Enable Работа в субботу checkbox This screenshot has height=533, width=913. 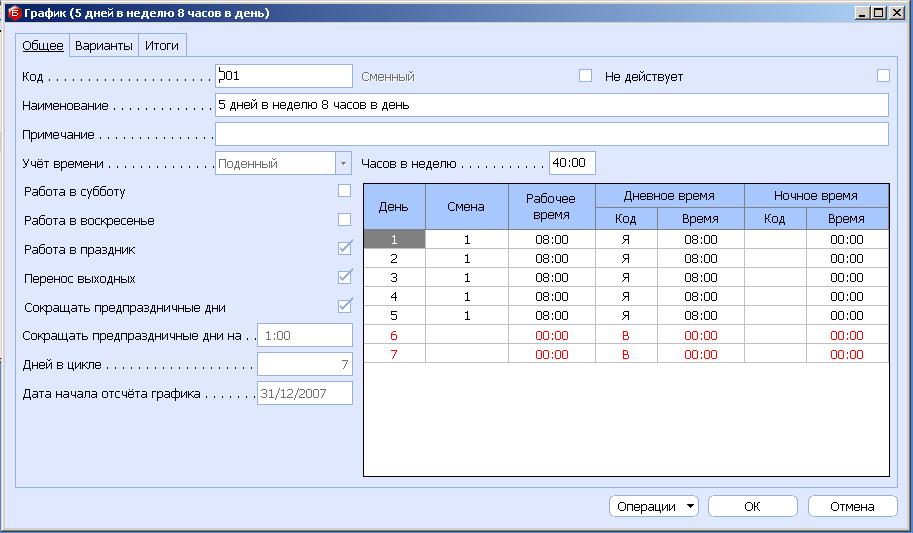click(x=345, y=191)
